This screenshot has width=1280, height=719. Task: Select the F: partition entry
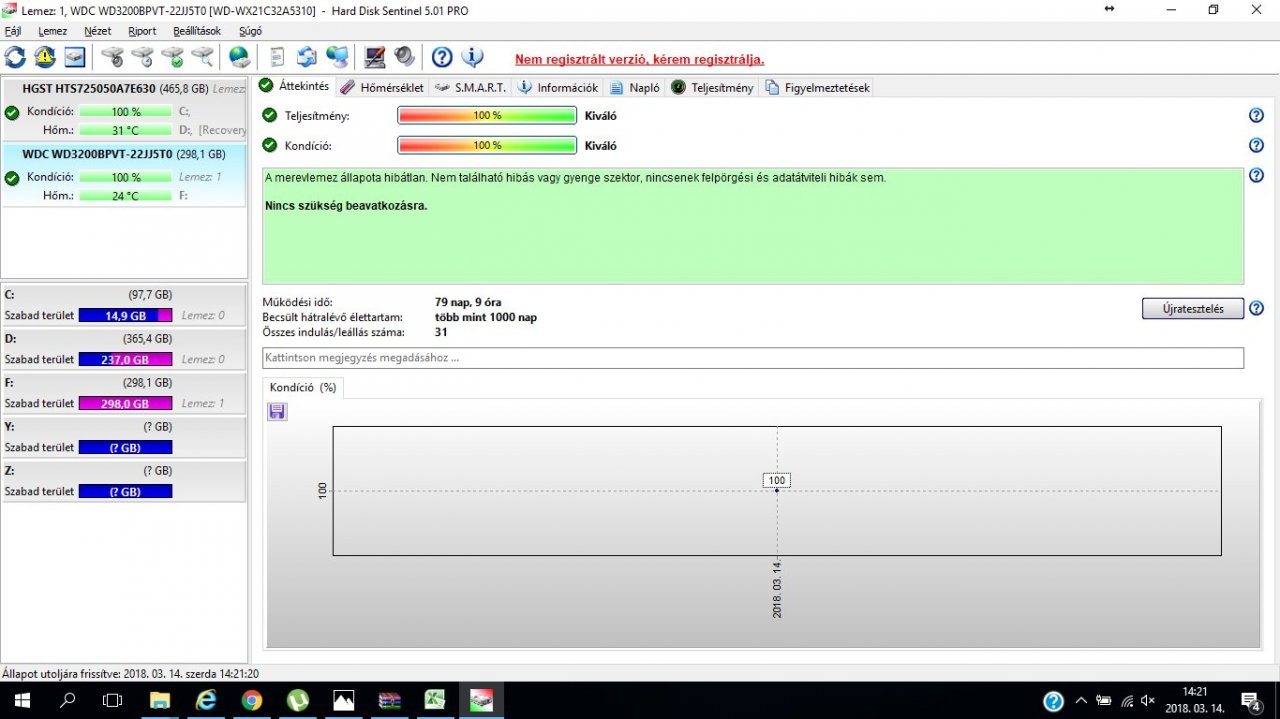pos(124,393)
